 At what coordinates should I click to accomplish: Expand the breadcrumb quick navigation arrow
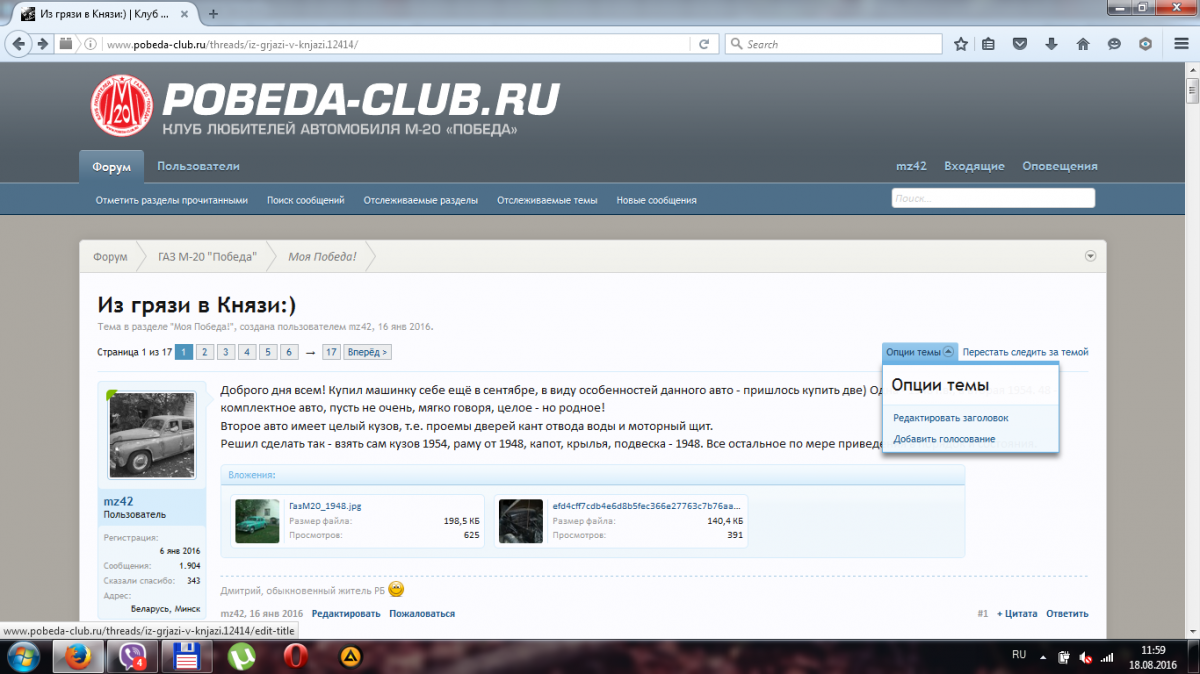tap(1090, 256)
